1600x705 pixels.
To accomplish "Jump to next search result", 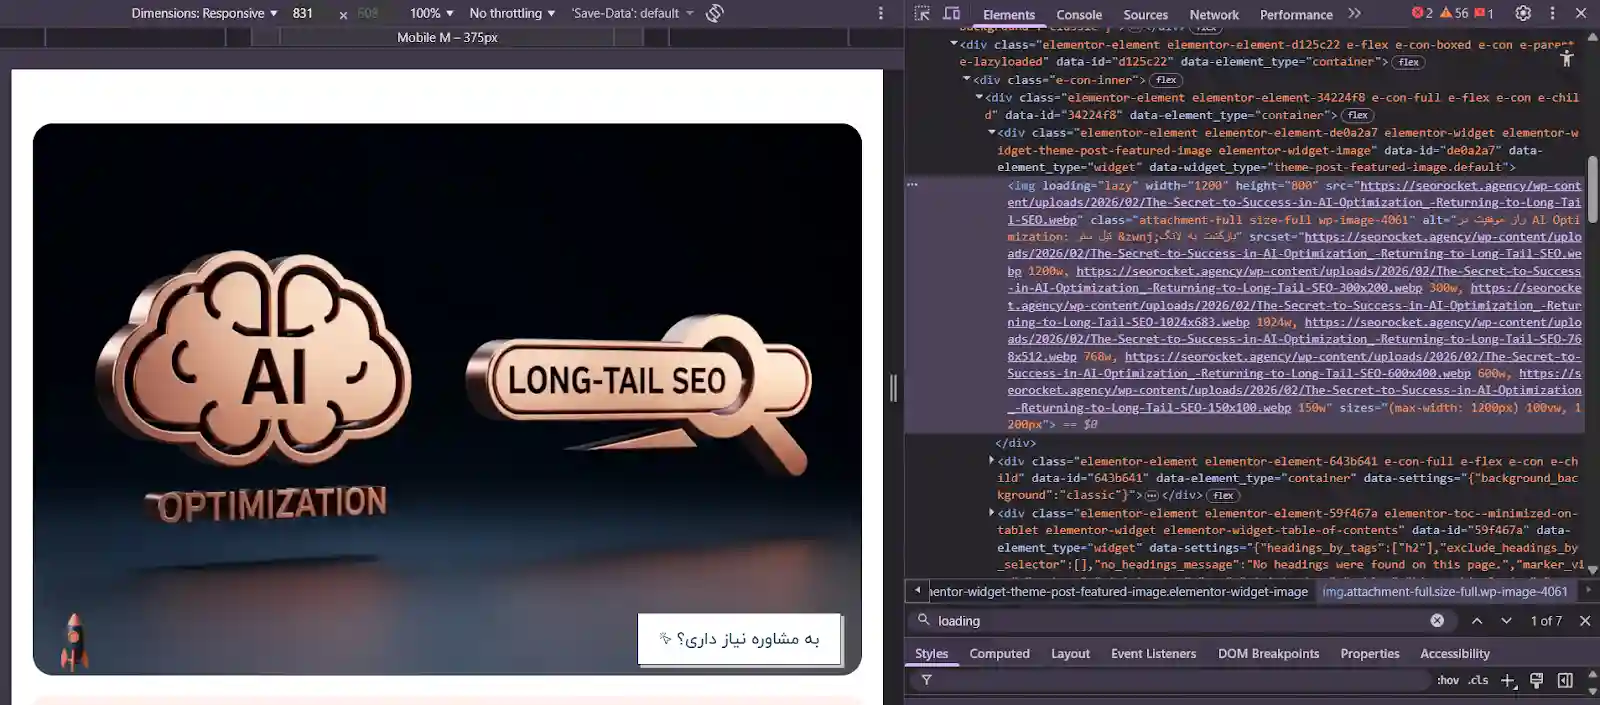I will point(1506,621).
